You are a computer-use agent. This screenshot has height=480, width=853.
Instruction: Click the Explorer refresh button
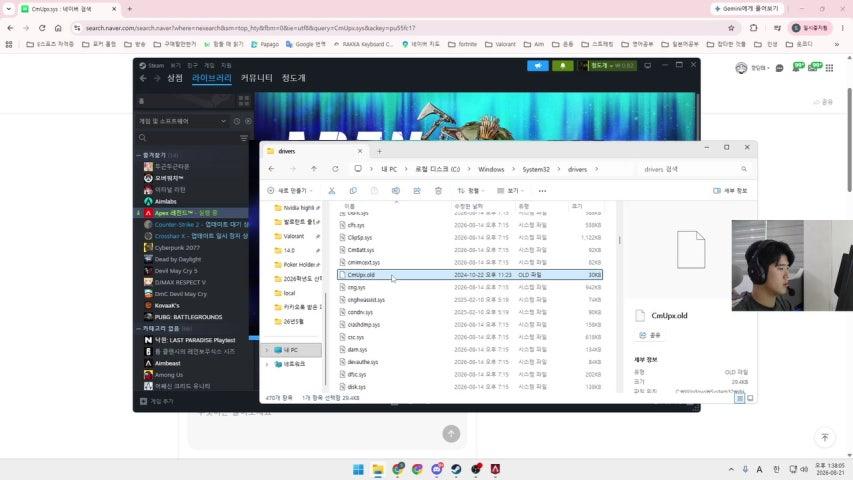335,169
